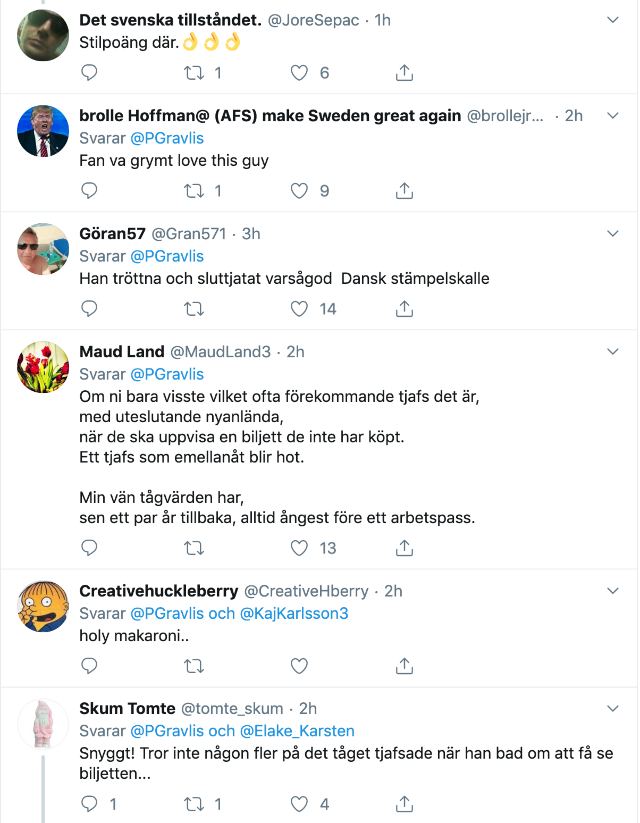Reply to Det svenska tillståndet's tweet
This screenshot has width=640, height=823.
point(89,73)
